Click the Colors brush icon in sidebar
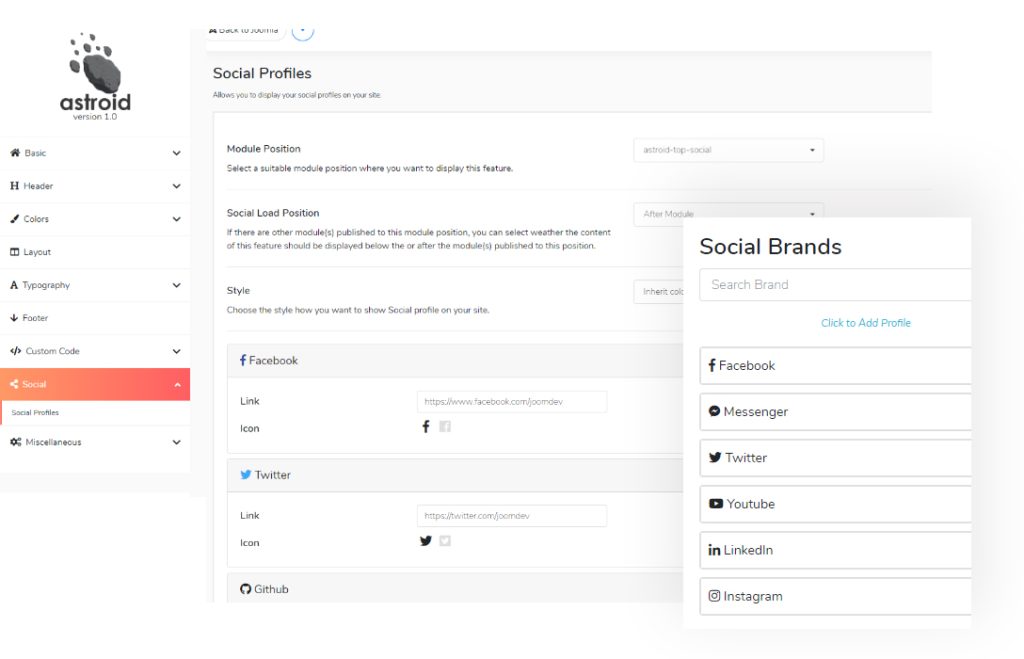Image resolution: width=1024 pixels, height=659 pixels. pos(14,219)
